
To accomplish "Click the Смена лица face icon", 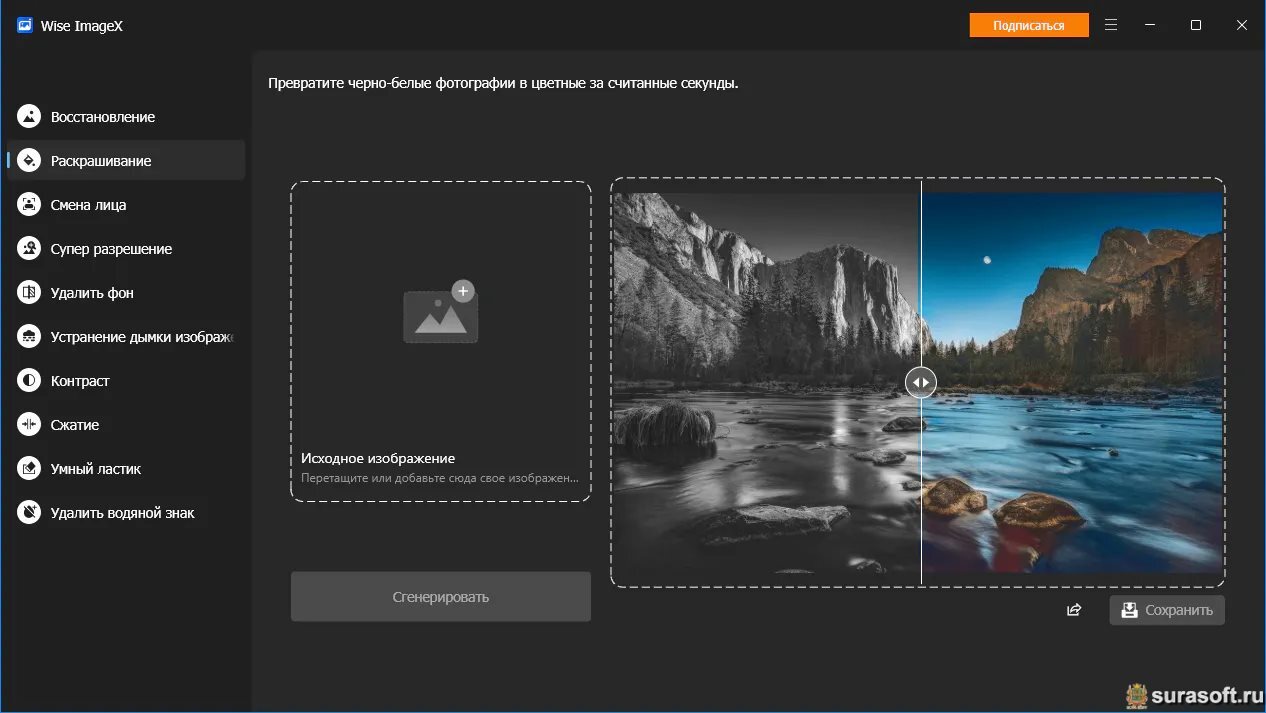I will [29, 204].
